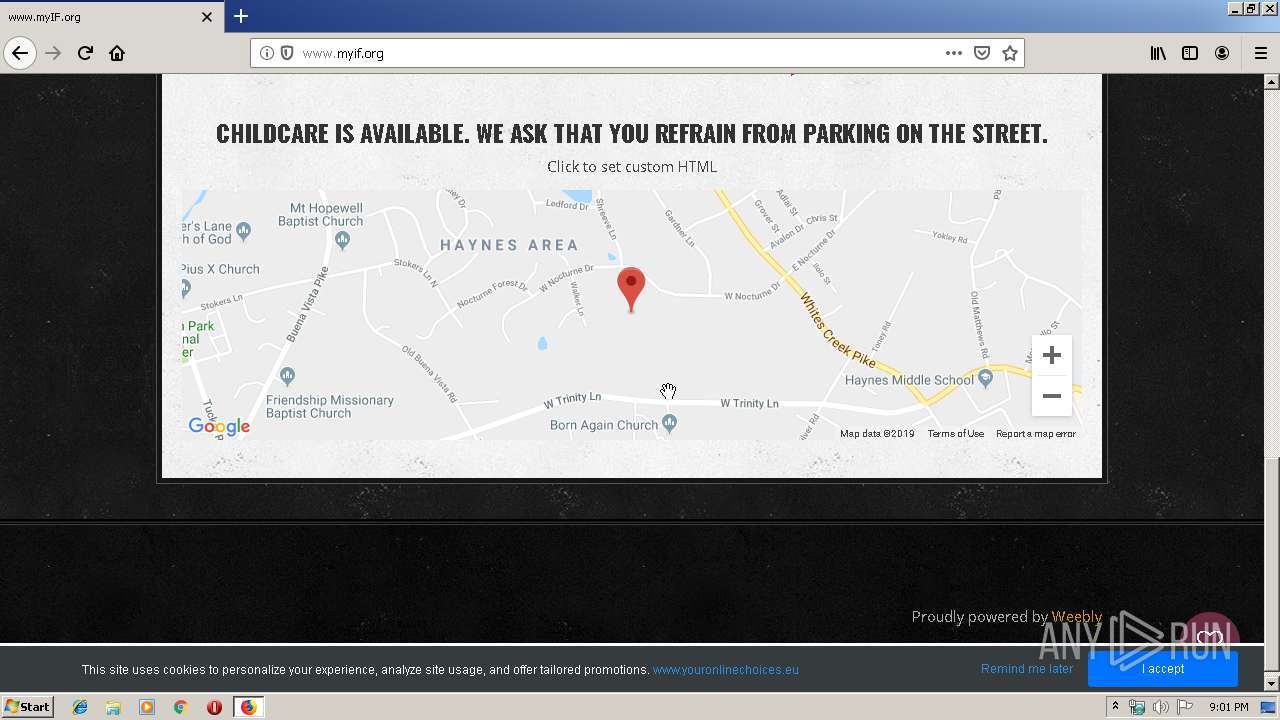Close the www.myIF.org tab
1280x720 pixels.
[207, 17]
